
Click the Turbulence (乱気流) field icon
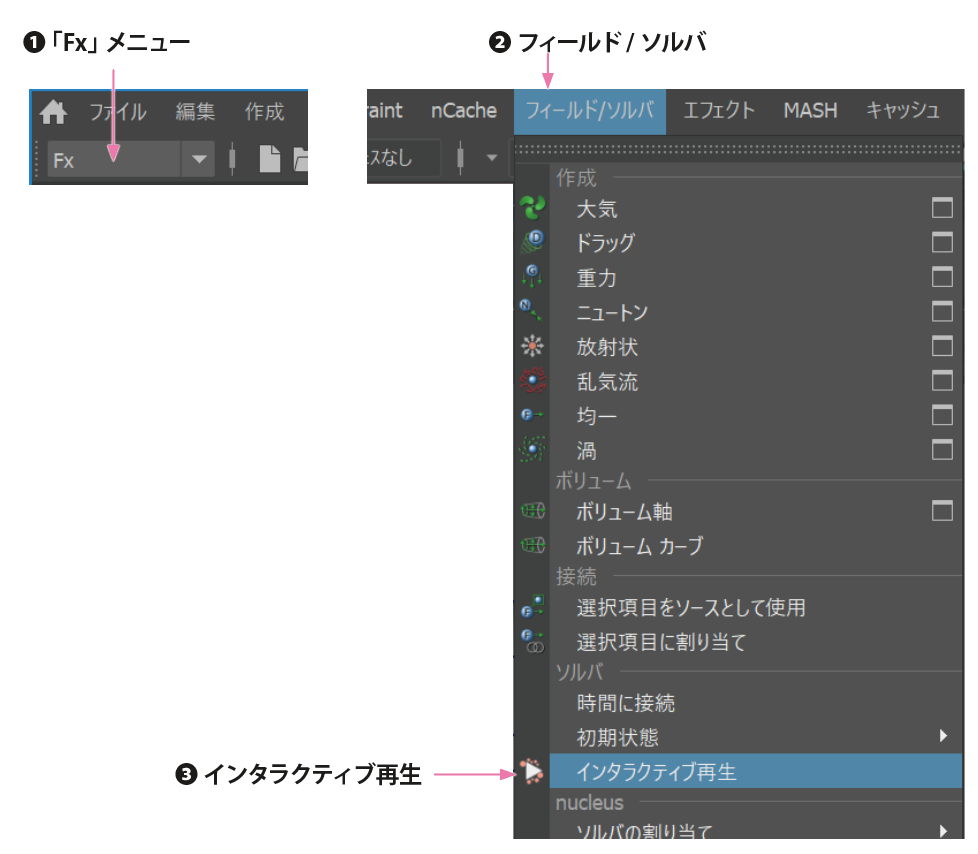[532, 381]
